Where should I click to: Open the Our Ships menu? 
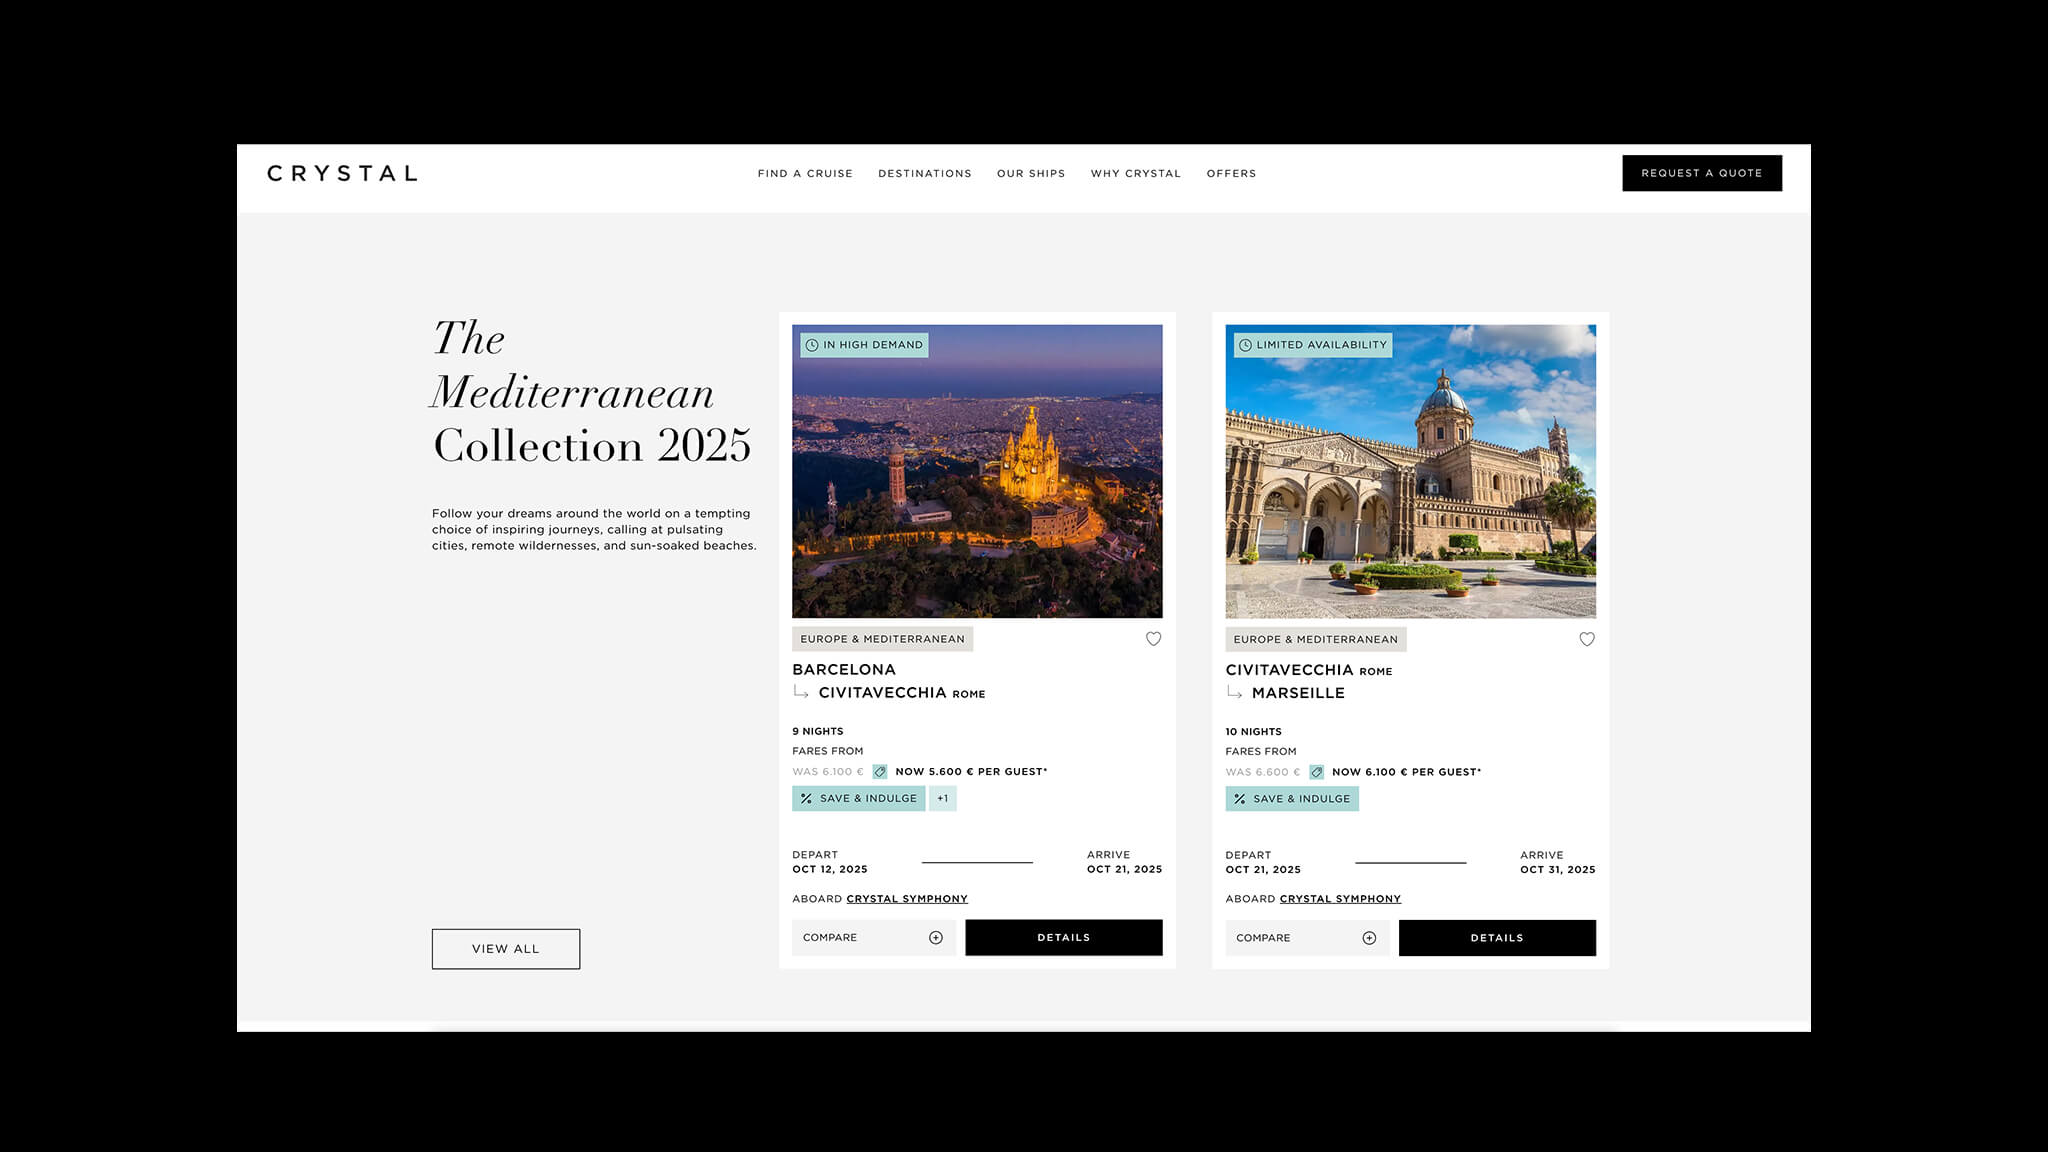coord(1031,173)
